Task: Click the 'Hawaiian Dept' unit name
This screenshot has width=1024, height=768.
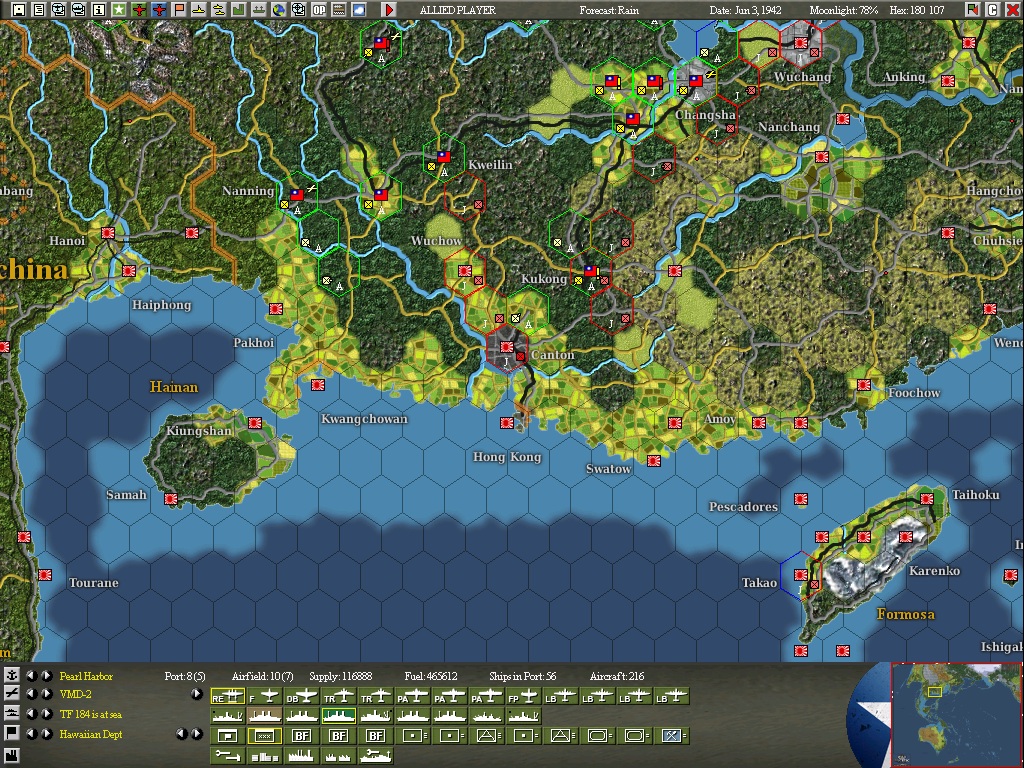Action: tap(91, 734)
